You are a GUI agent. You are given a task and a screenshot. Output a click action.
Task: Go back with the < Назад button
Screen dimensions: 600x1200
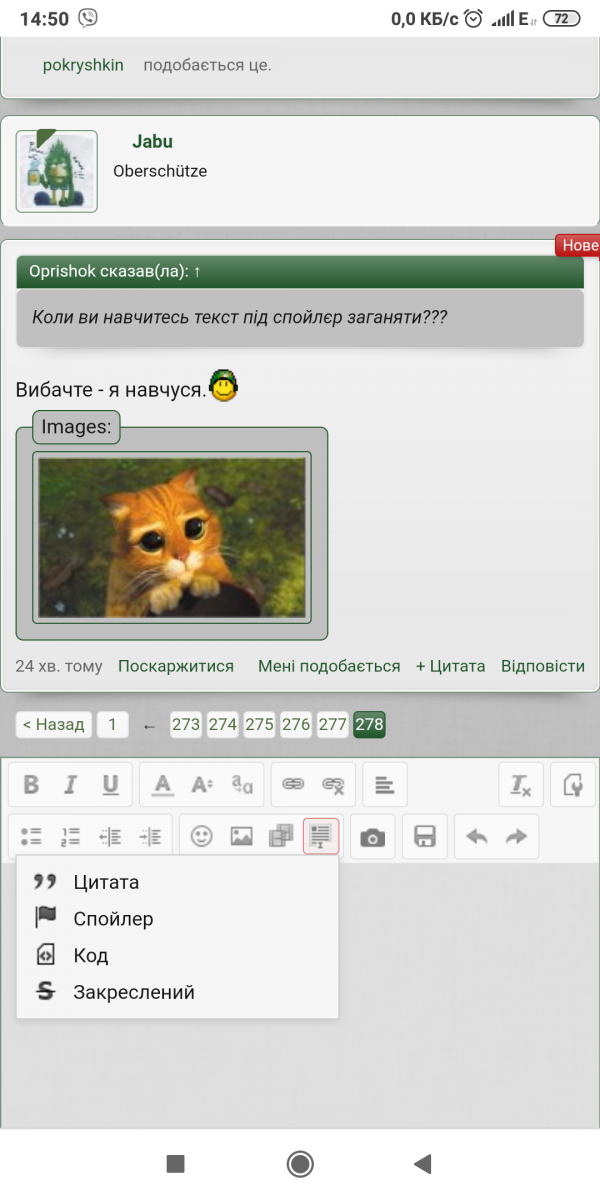click(54, 724)
